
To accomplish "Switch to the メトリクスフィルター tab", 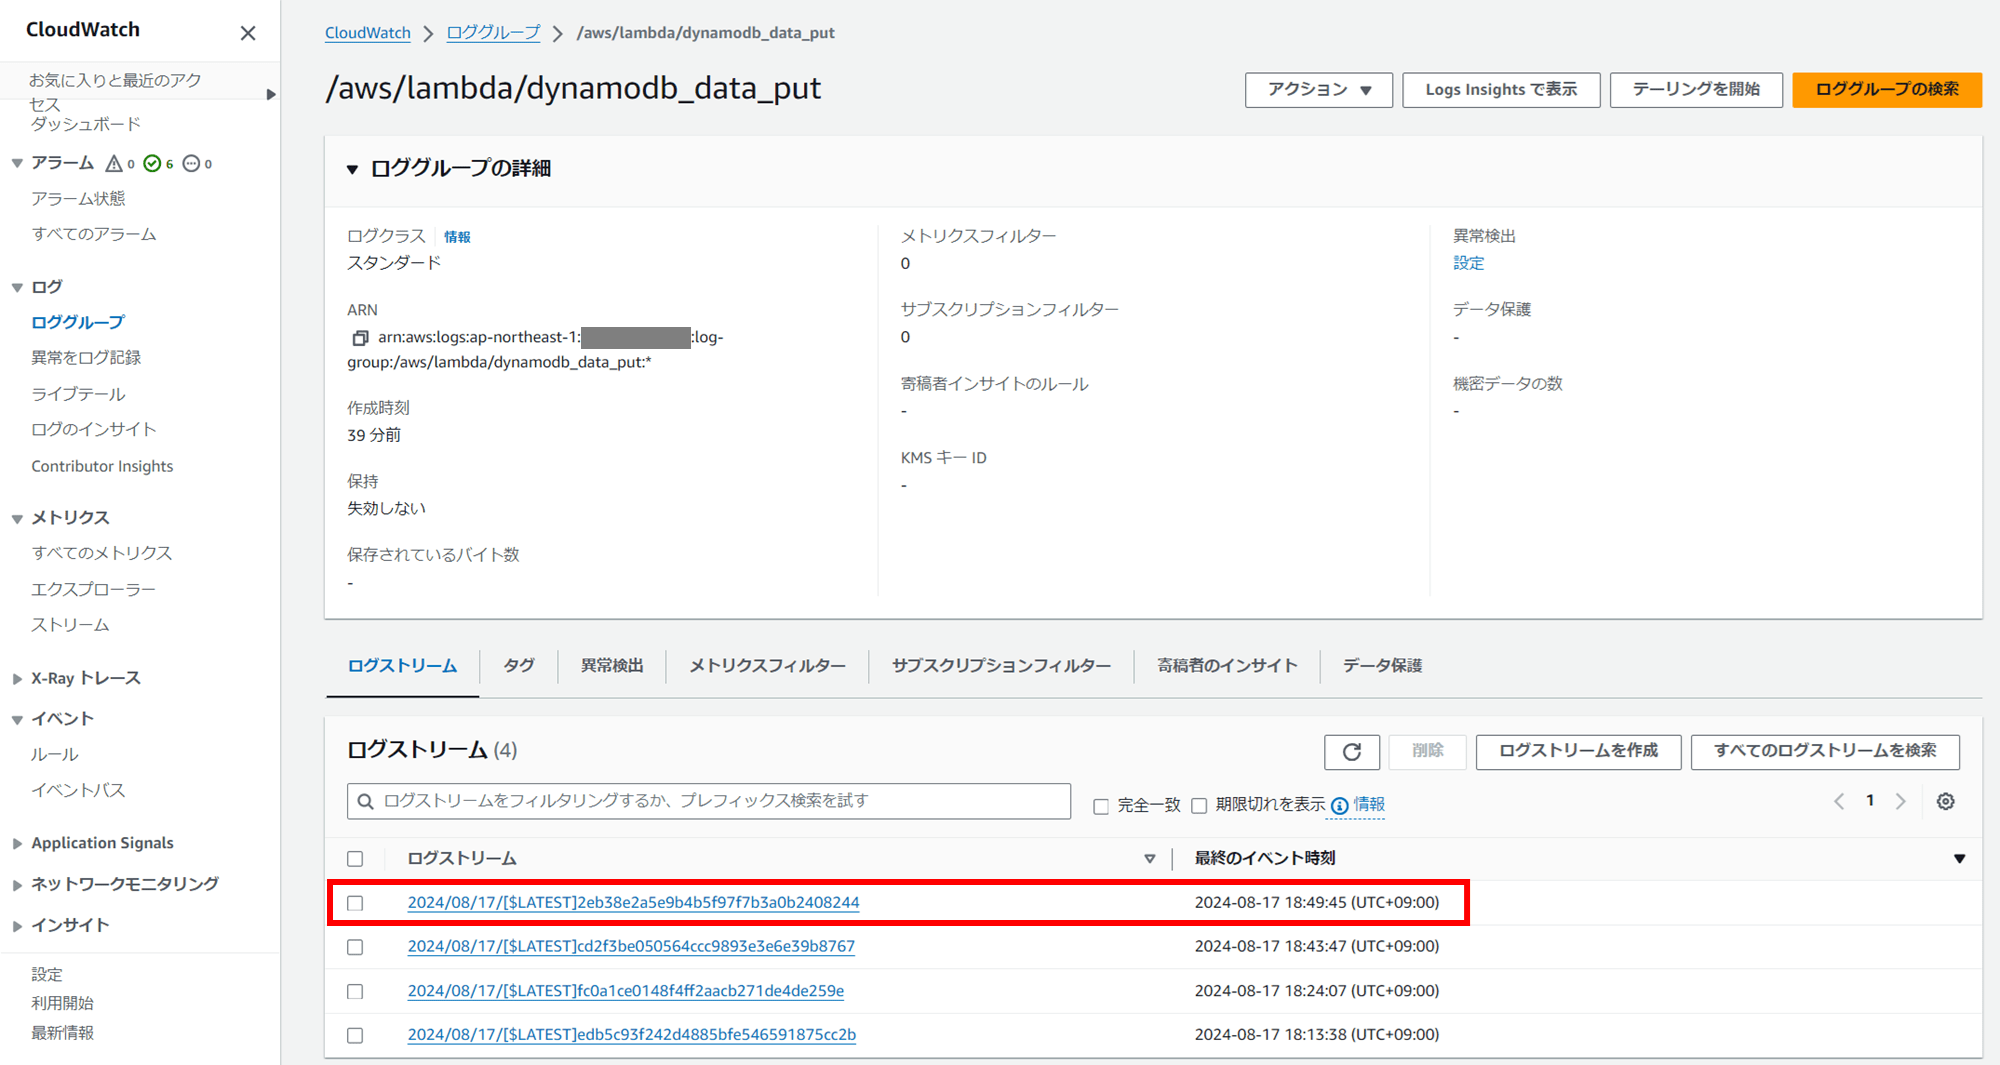I will point(767,666).
